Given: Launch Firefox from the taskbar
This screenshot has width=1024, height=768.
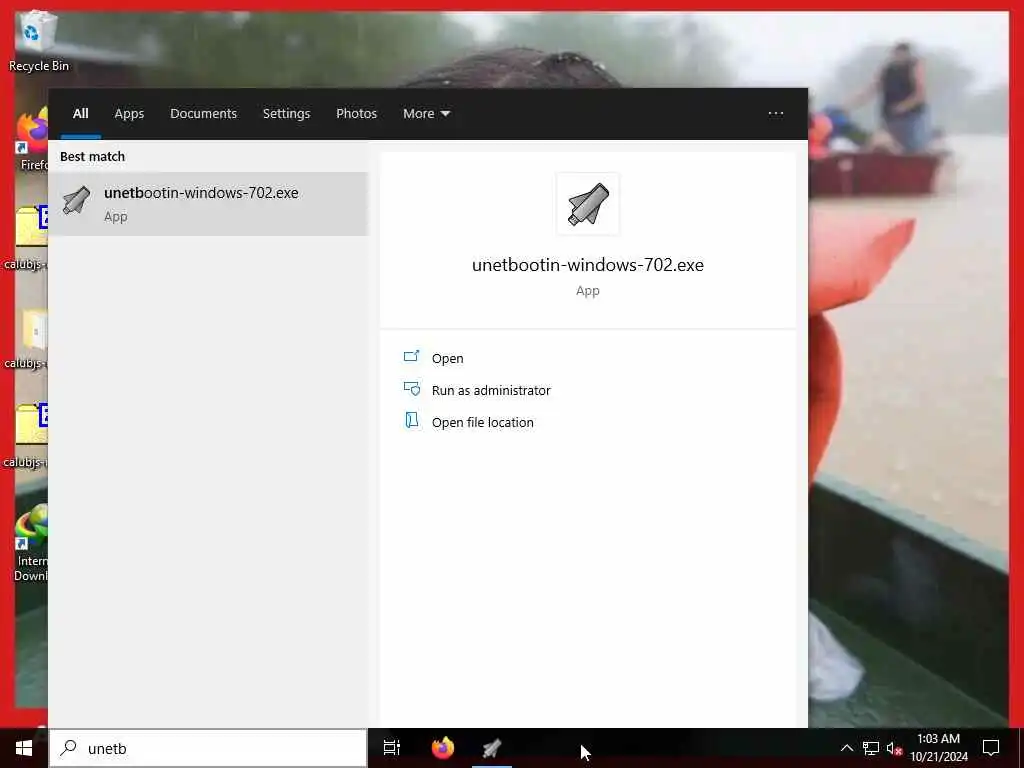Looking at the screenshot, I should [442, 748].
